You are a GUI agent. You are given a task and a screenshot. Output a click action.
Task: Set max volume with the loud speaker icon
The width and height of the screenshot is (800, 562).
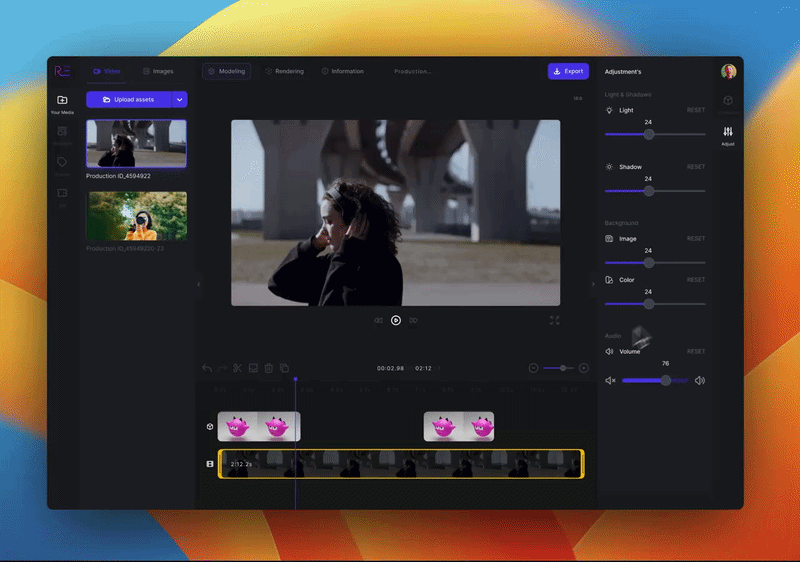click(700, 380)
